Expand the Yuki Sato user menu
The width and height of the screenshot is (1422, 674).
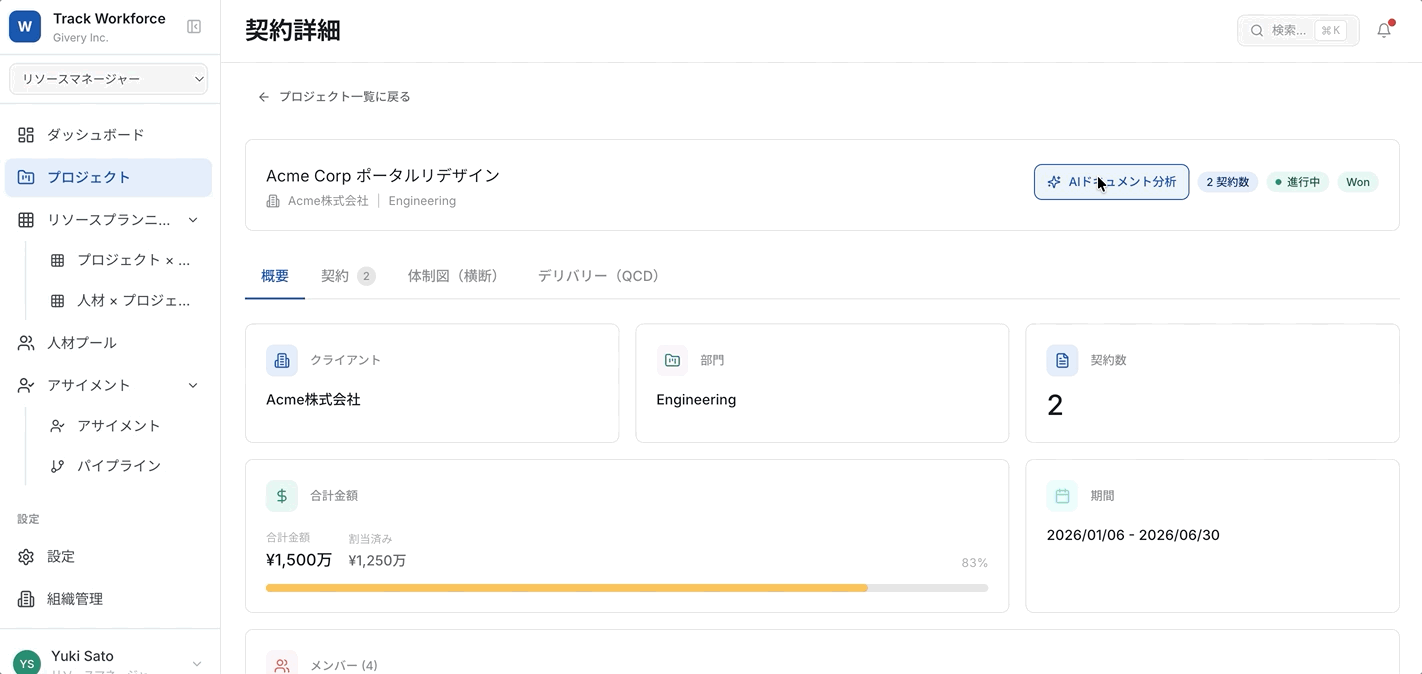tap(196, 663)
